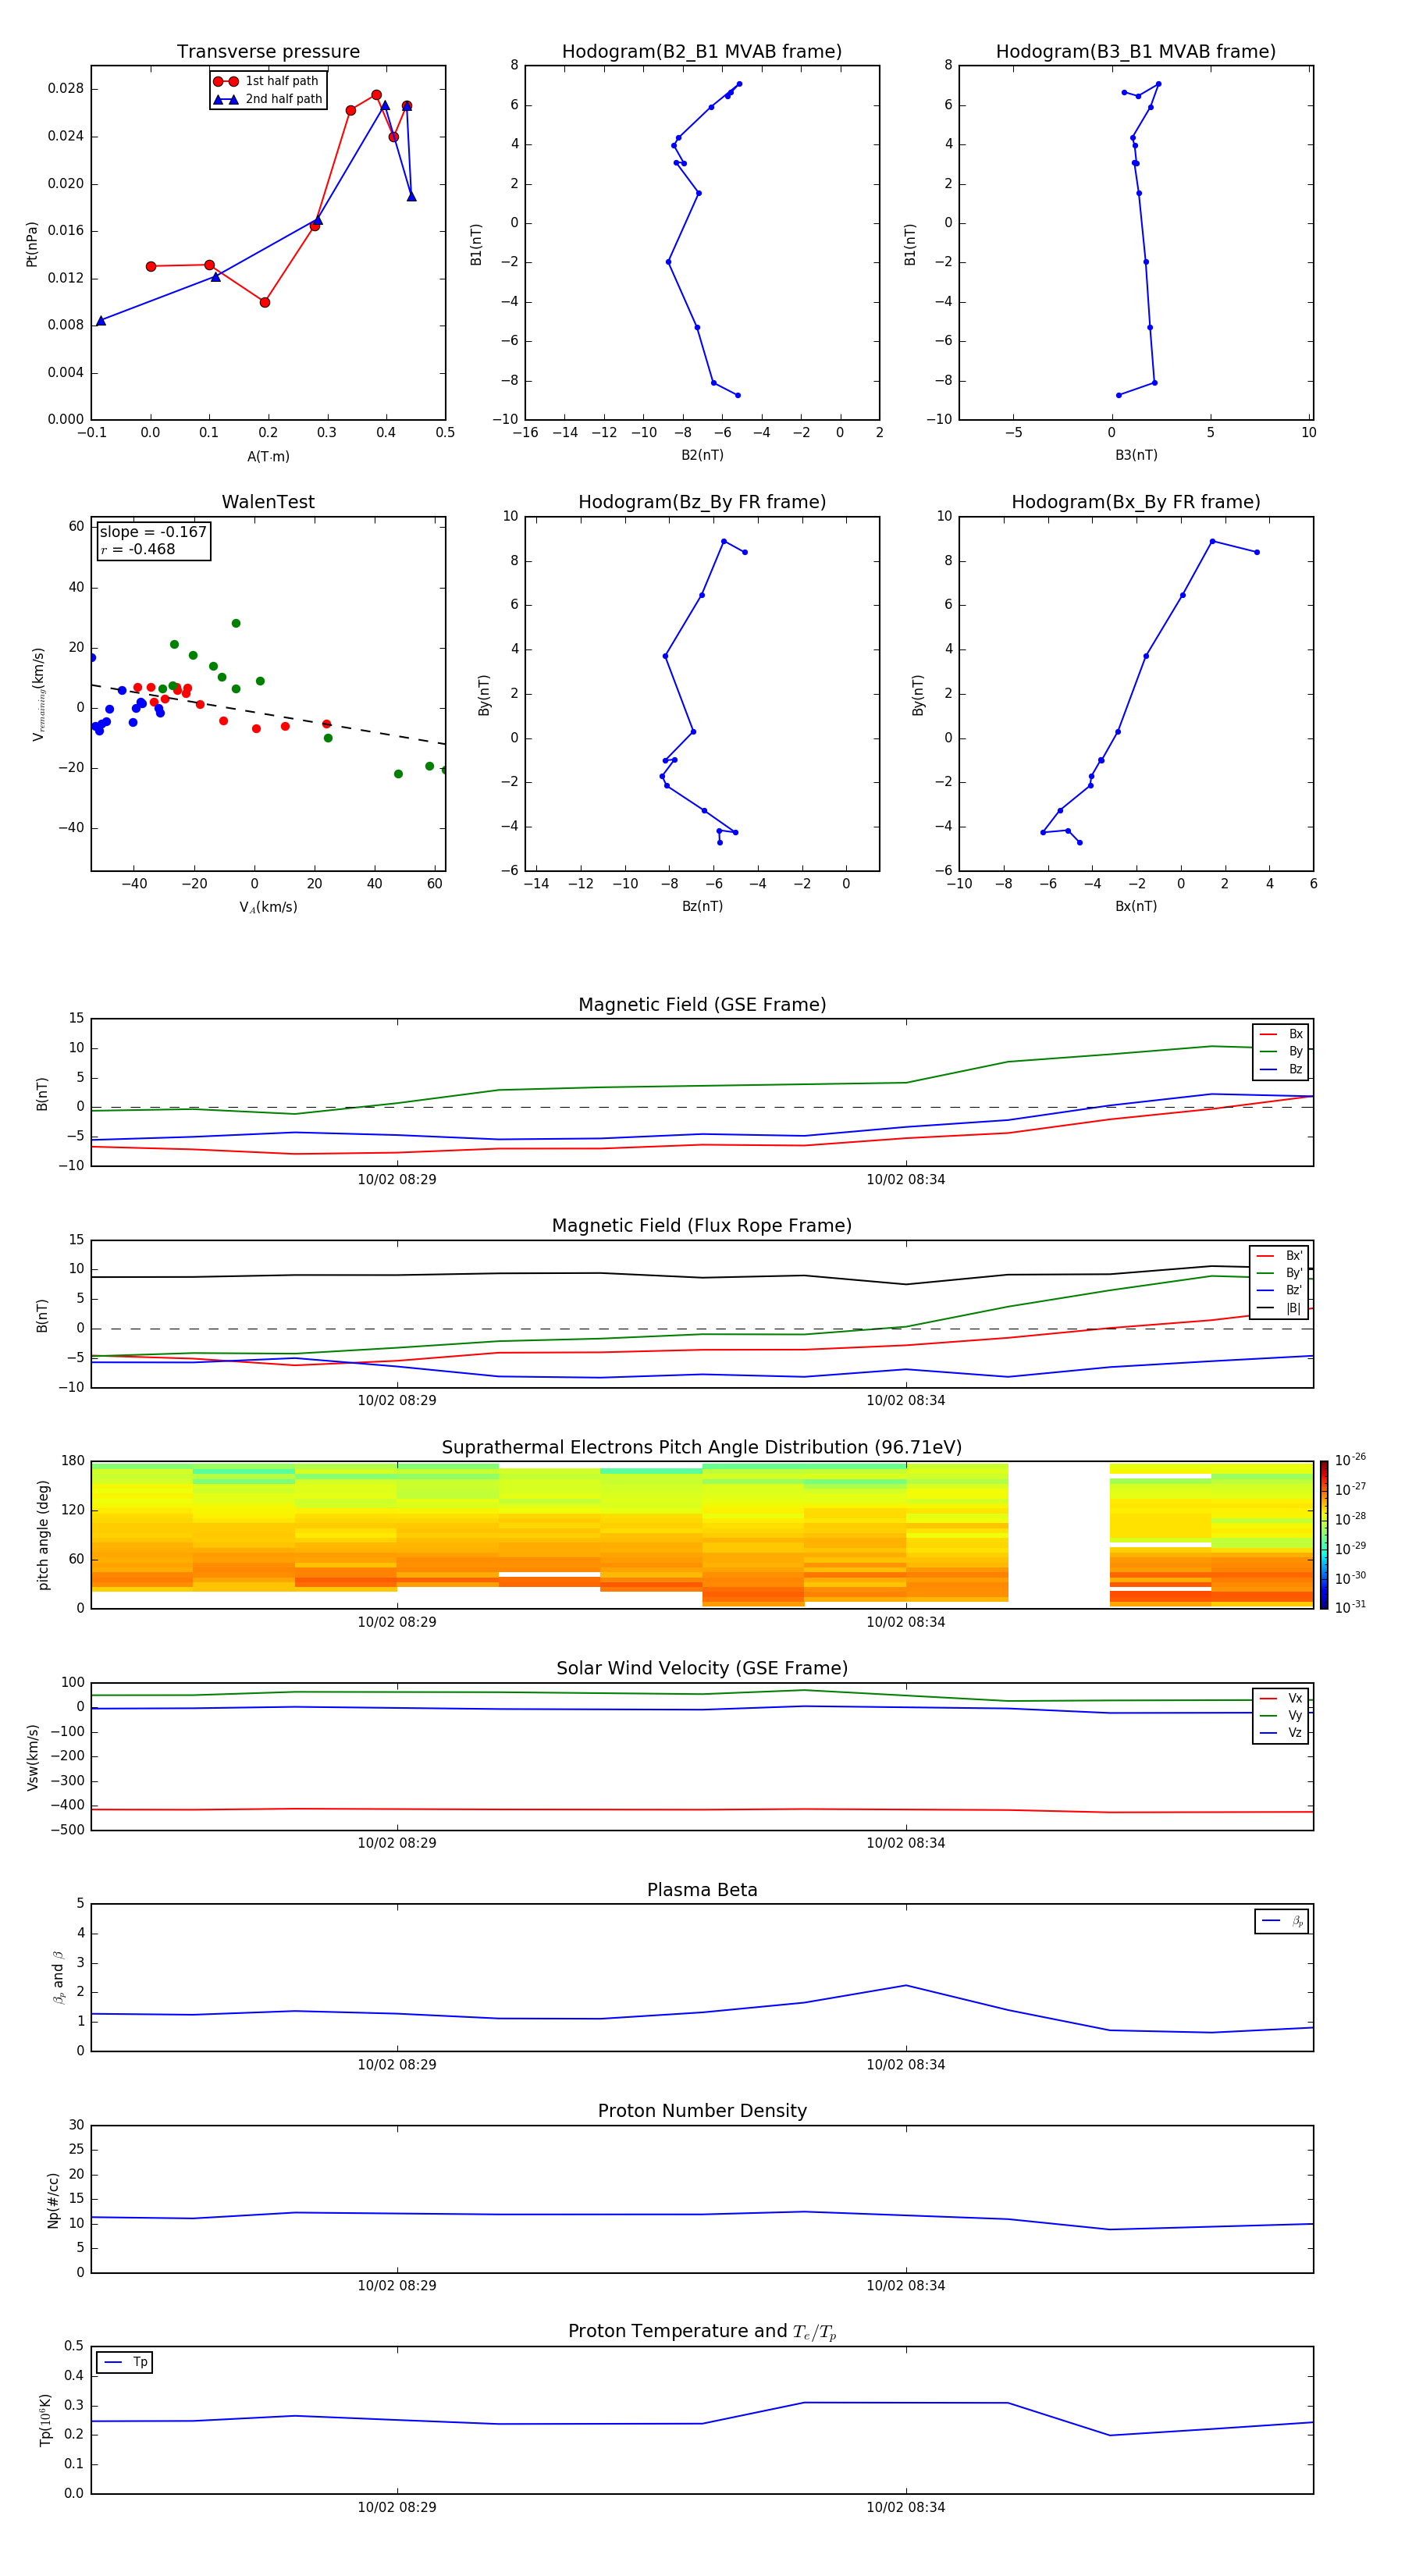Screen dimensions: 1405x2576
Task: Click the pitch angle colorbar
Action: click(x=1324, y=1535)
